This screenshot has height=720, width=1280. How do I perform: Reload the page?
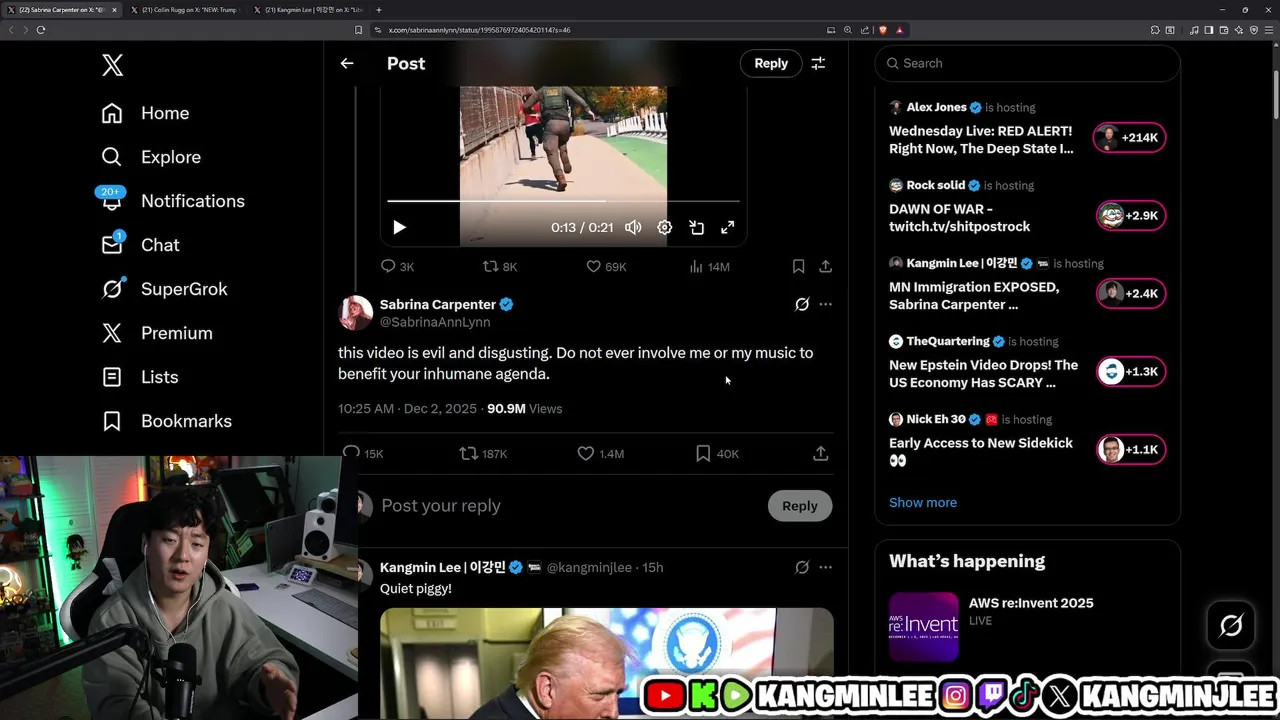tap(41, 30)
